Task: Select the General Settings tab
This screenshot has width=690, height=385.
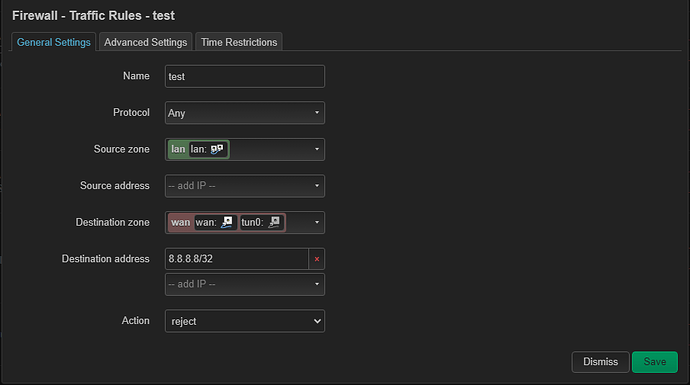Action: coord(54,42)
